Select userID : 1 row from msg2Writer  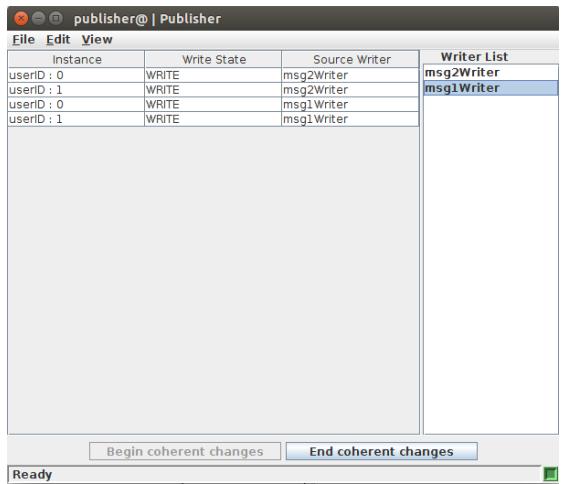(213, 90)
